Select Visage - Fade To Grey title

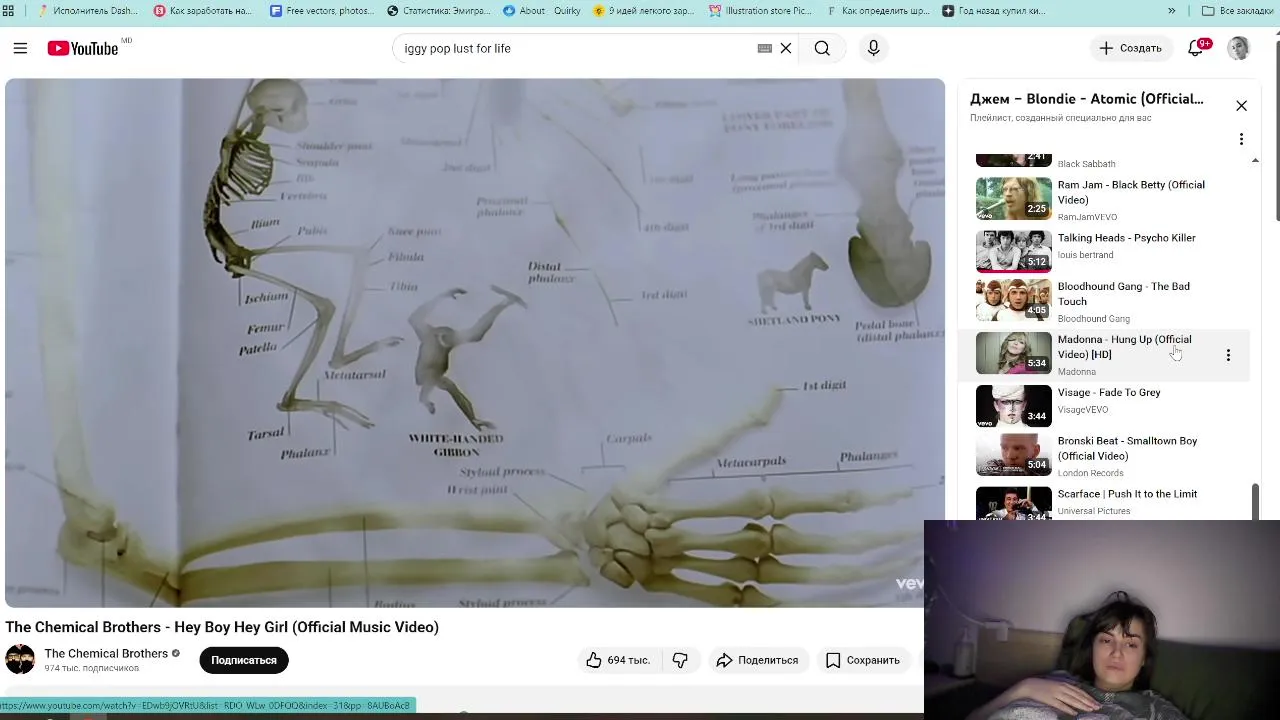1109,393
